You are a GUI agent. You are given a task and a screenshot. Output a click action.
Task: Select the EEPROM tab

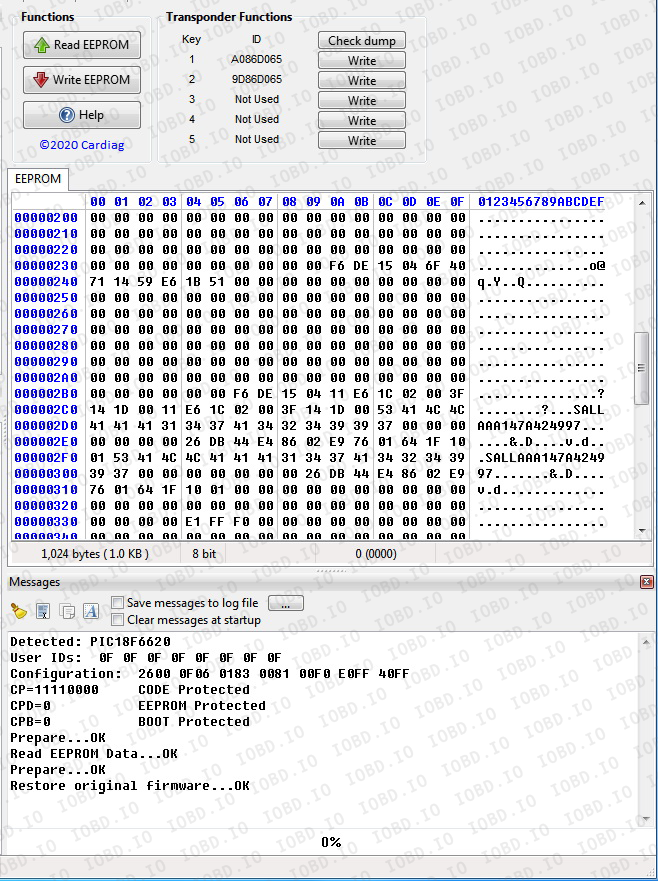tap(38, 179)
